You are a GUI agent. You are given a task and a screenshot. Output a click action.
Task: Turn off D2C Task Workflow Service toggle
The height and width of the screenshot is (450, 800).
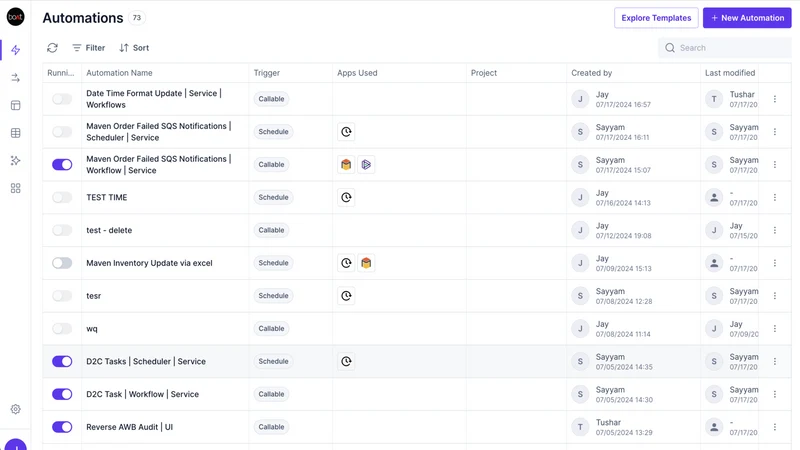(x=62, y=394)
